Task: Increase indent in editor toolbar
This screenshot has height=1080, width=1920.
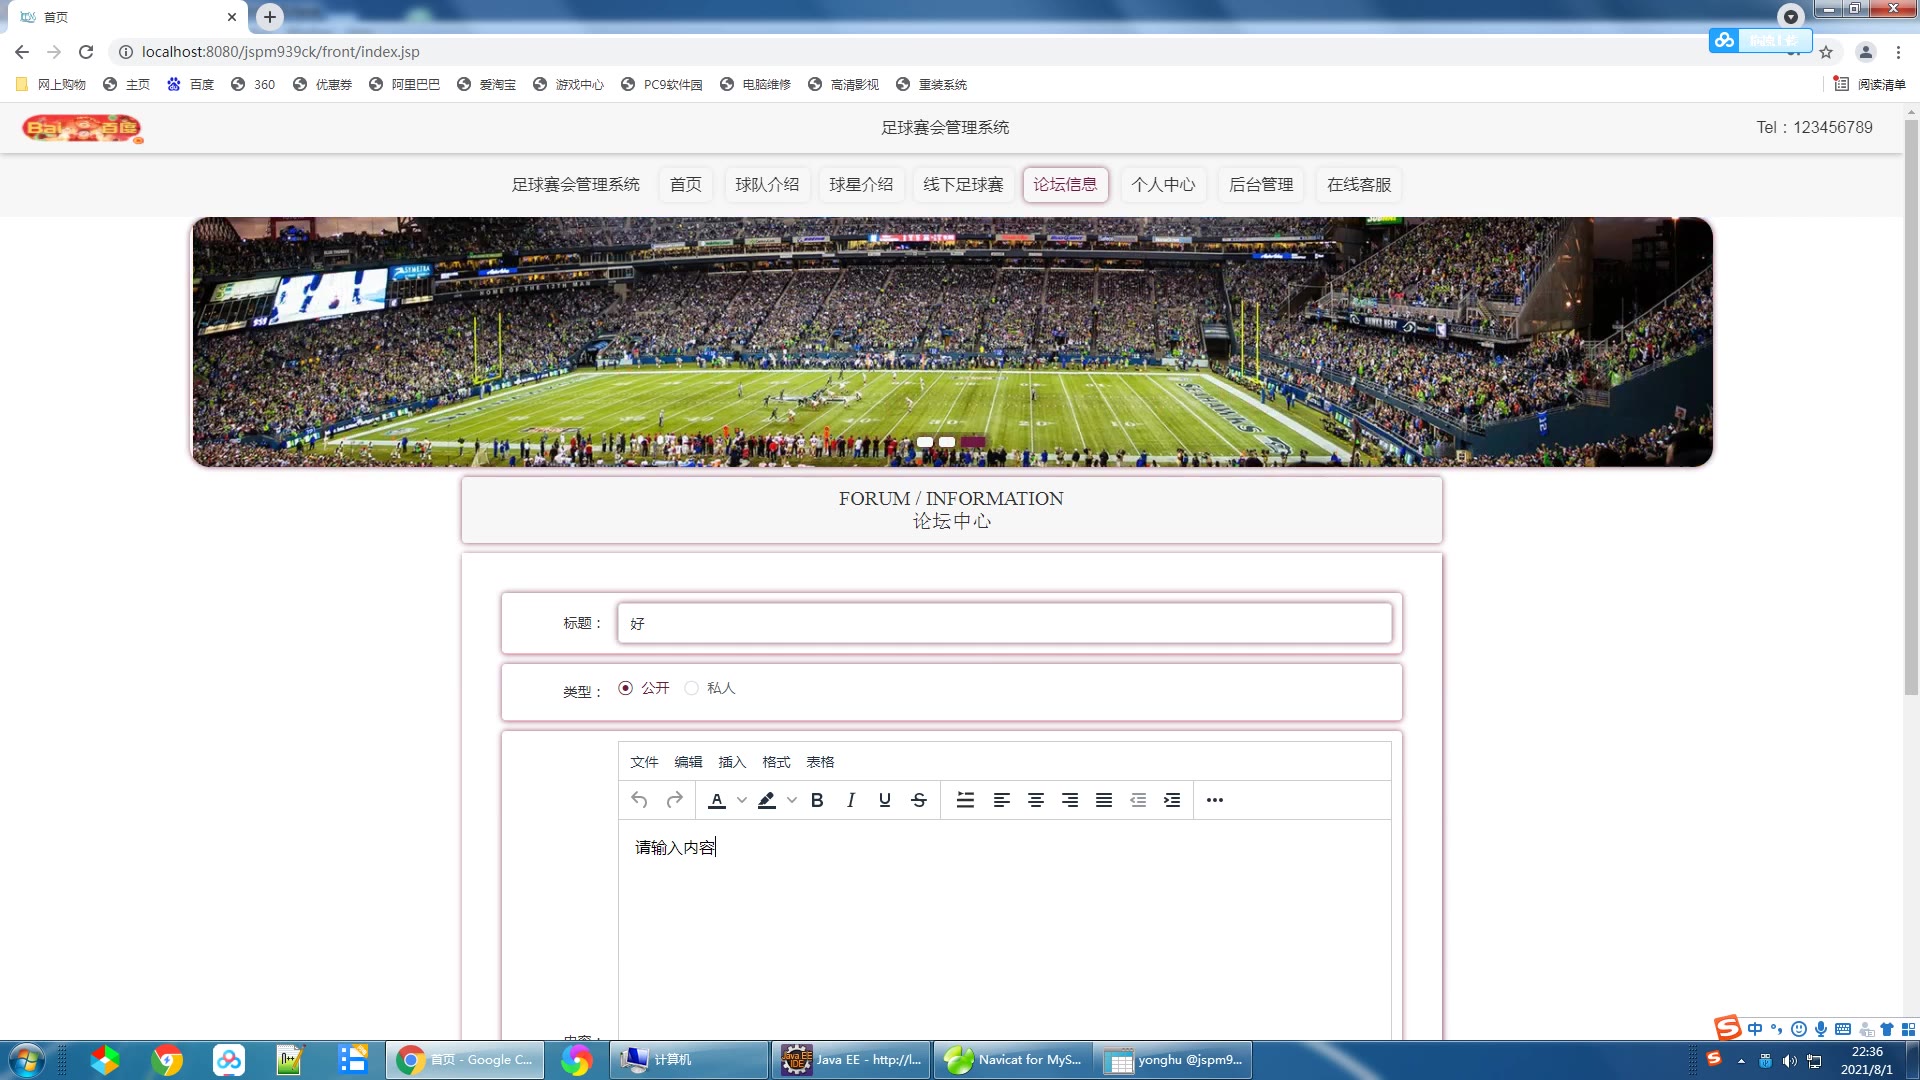Action: coord(1172,800)
